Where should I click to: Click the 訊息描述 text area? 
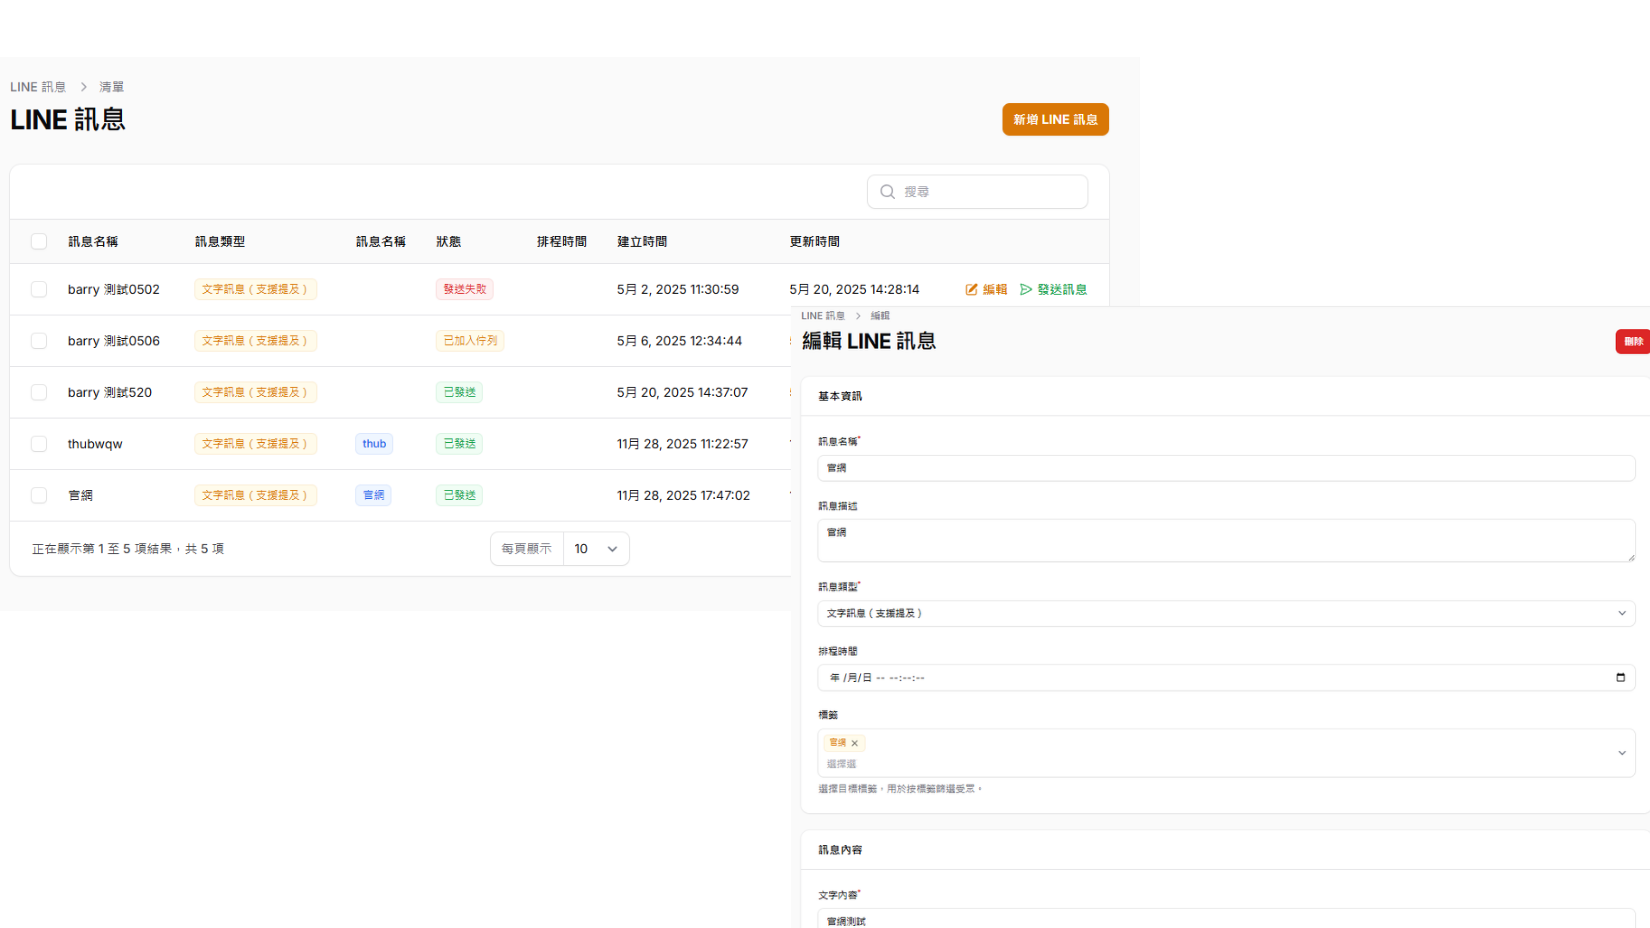(1225, 540)
